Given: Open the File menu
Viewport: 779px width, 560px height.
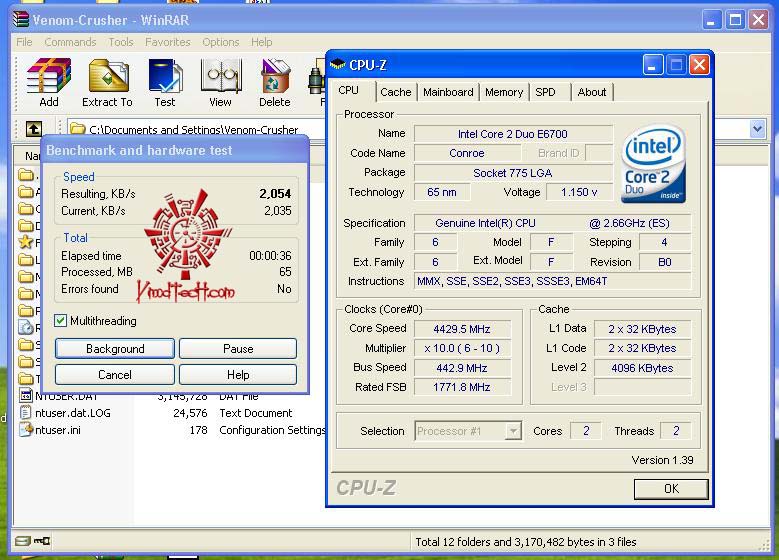Looking at the screenshot, I should 24,42.
